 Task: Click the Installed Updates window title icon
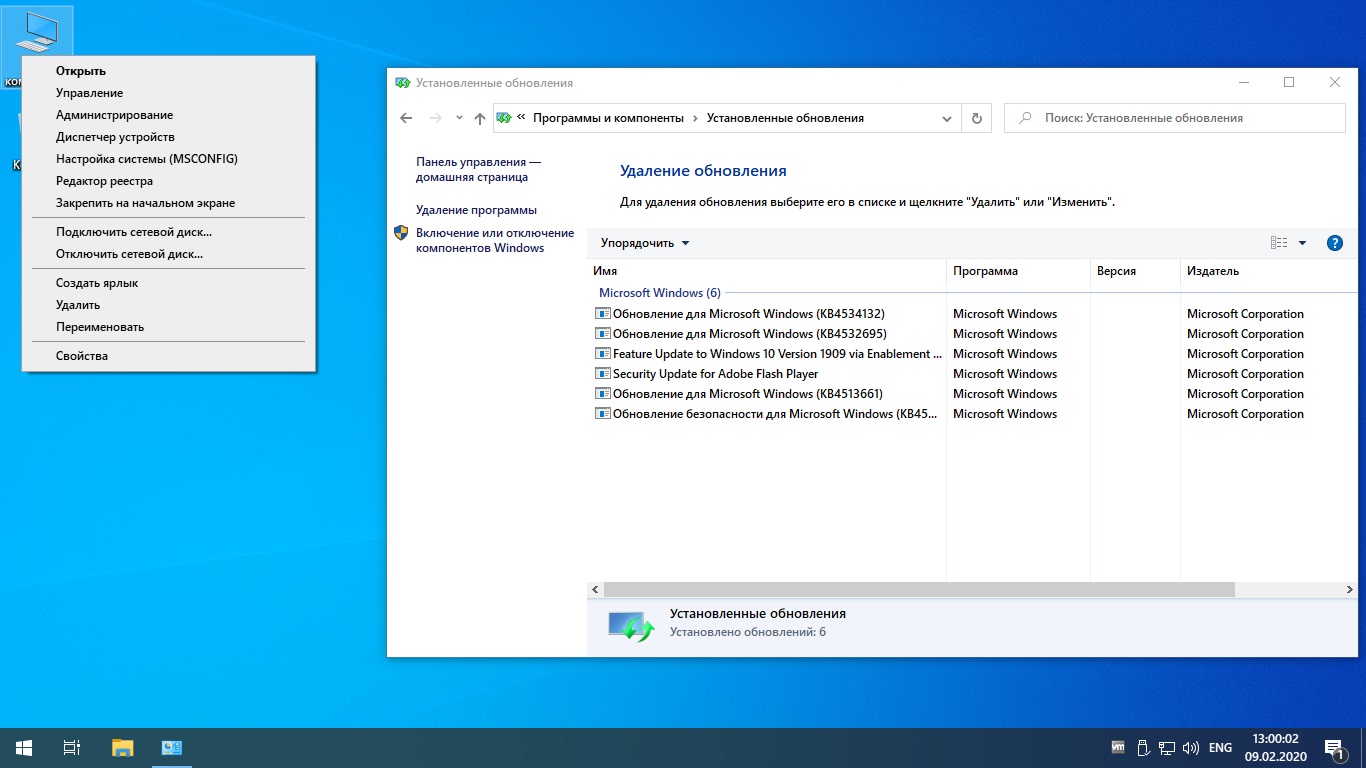(x=402, y=83)
